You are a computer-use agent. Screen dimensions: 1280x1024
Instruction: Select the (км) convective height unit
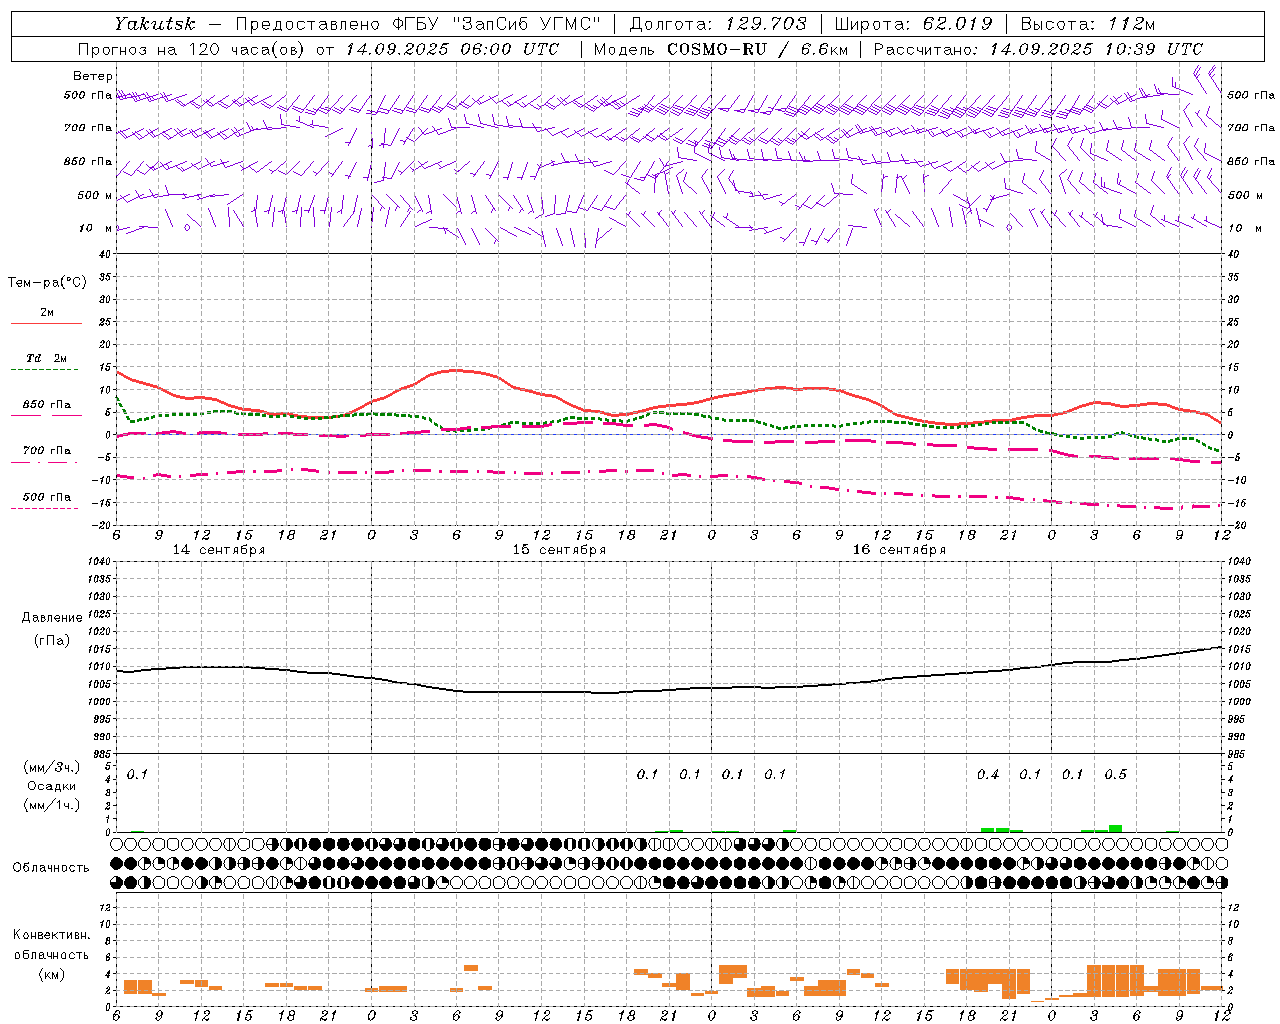click(51, 974)
